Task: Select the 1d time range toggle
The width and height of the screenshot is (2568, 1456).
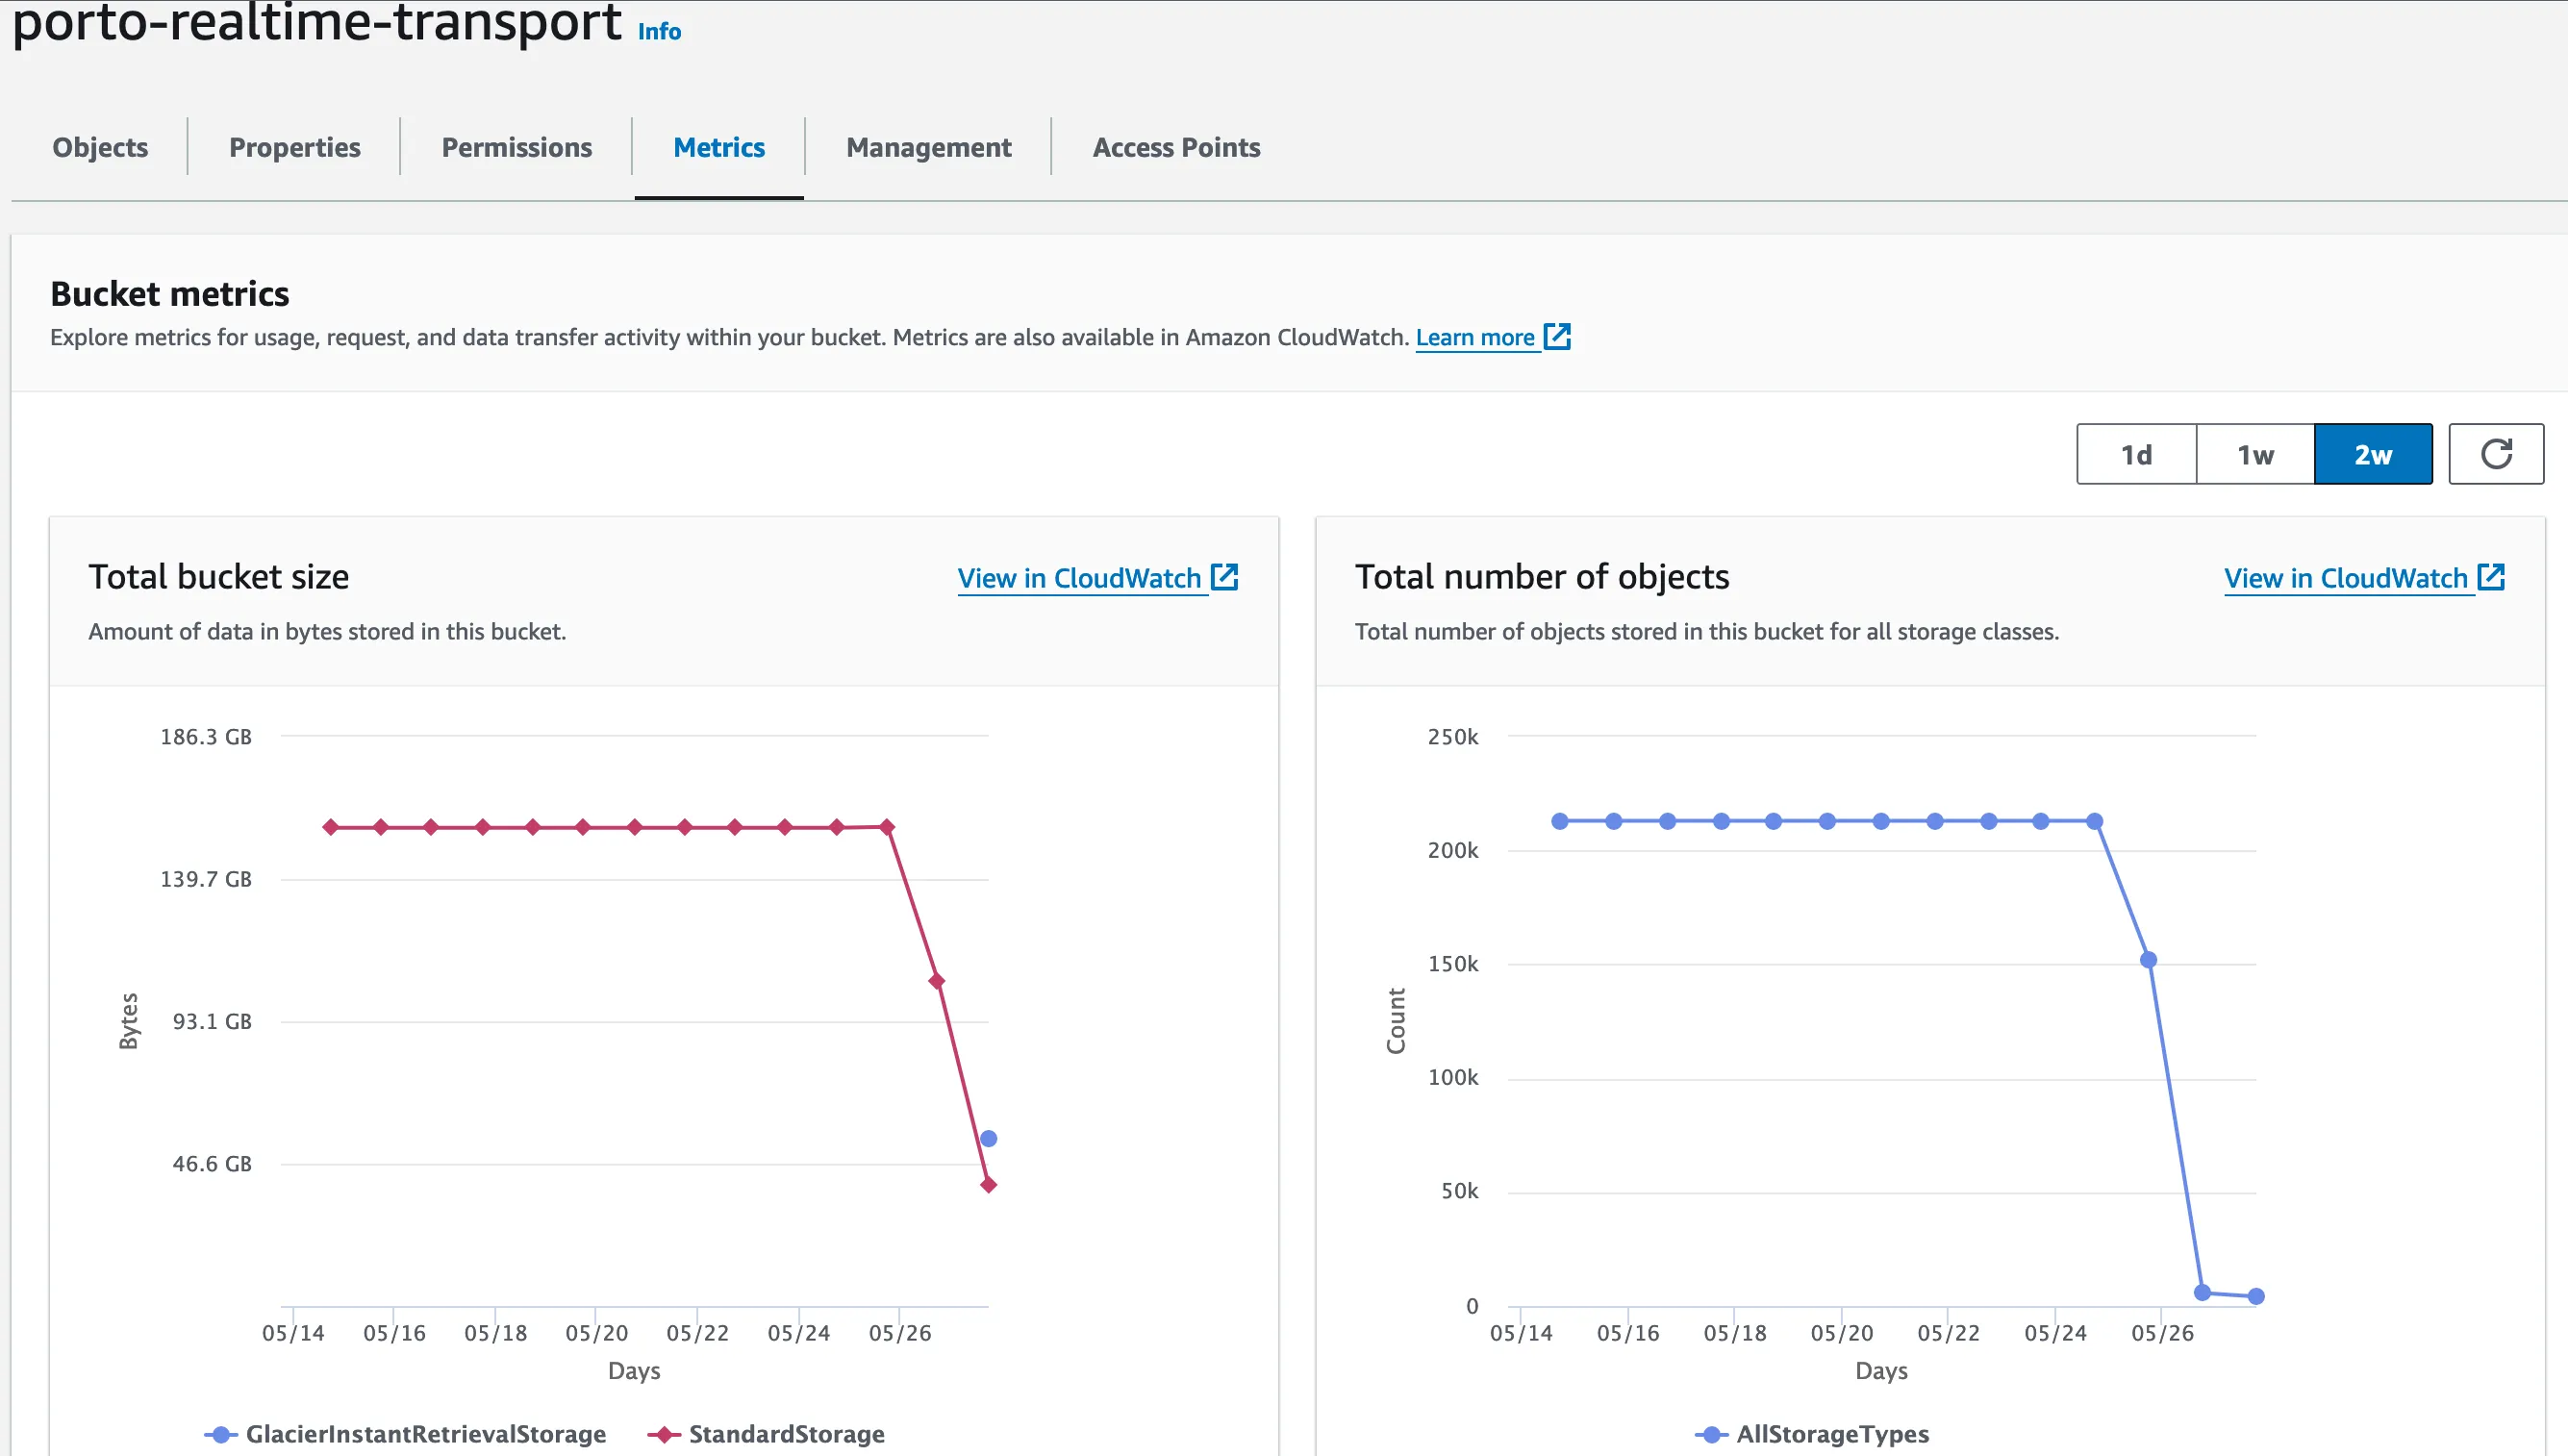Action: pos(2136,455)
